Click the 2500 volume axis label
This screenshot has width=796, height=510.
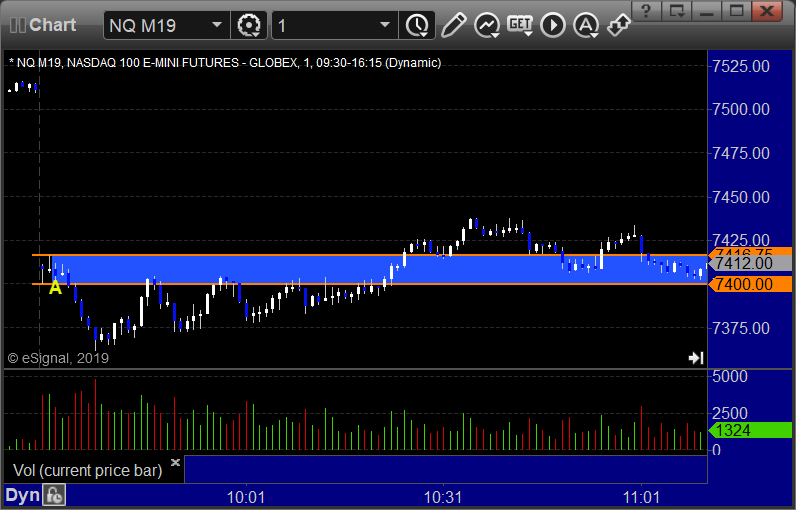click(730, 413)
